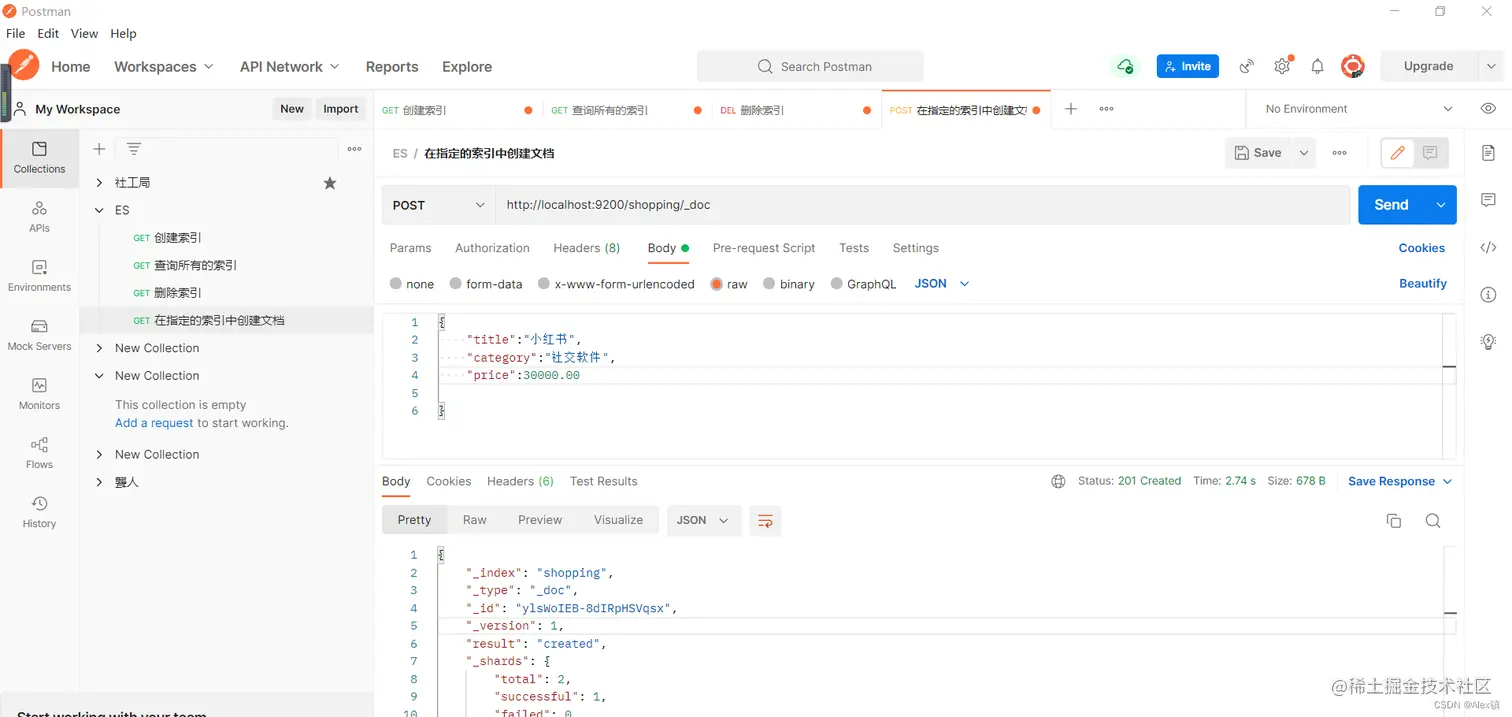
Task: Click the lightbulb related requests icon
Action: 1488,341
